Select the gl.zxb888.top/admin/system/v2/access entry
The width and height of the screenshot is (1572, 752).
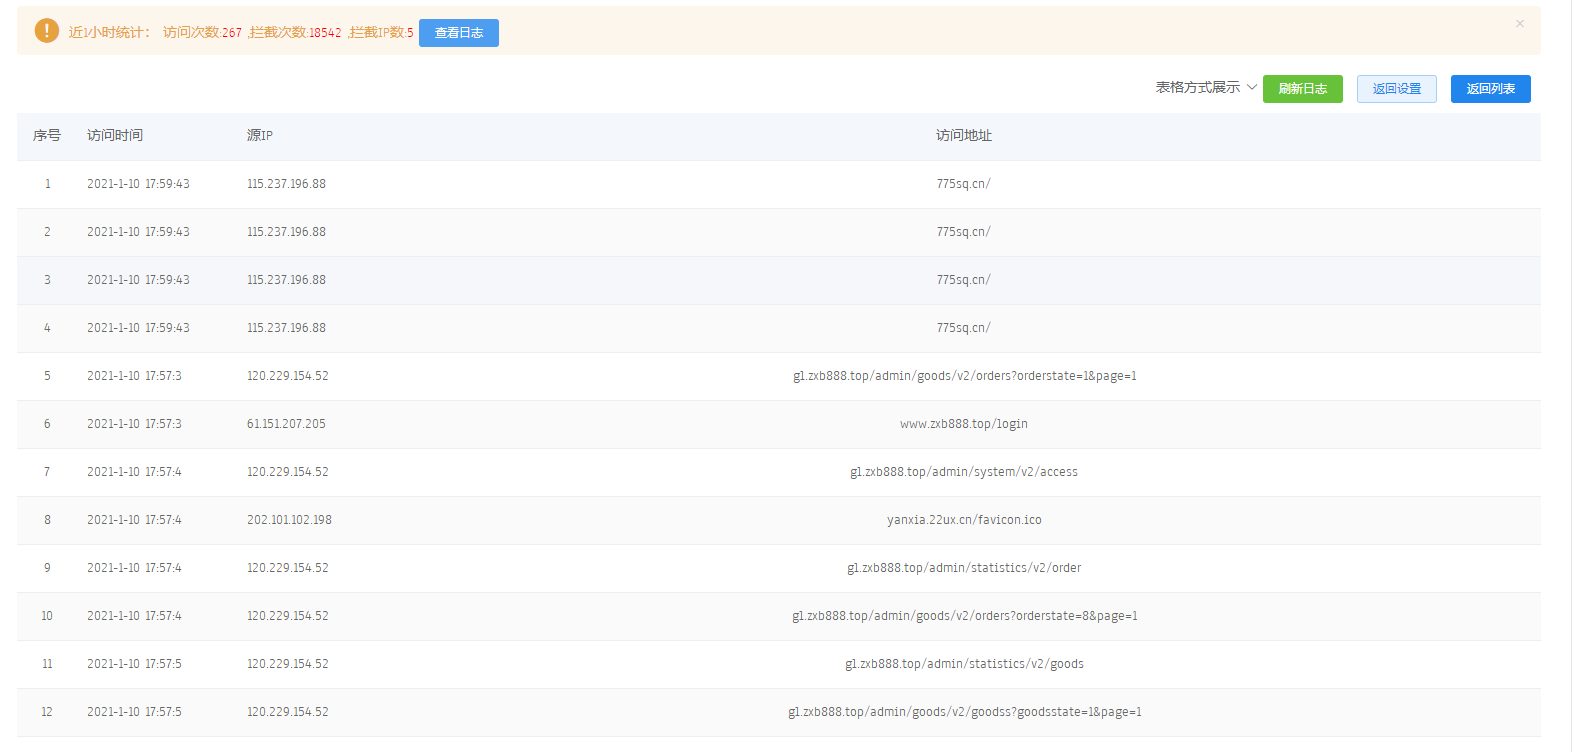pos(963,472)
